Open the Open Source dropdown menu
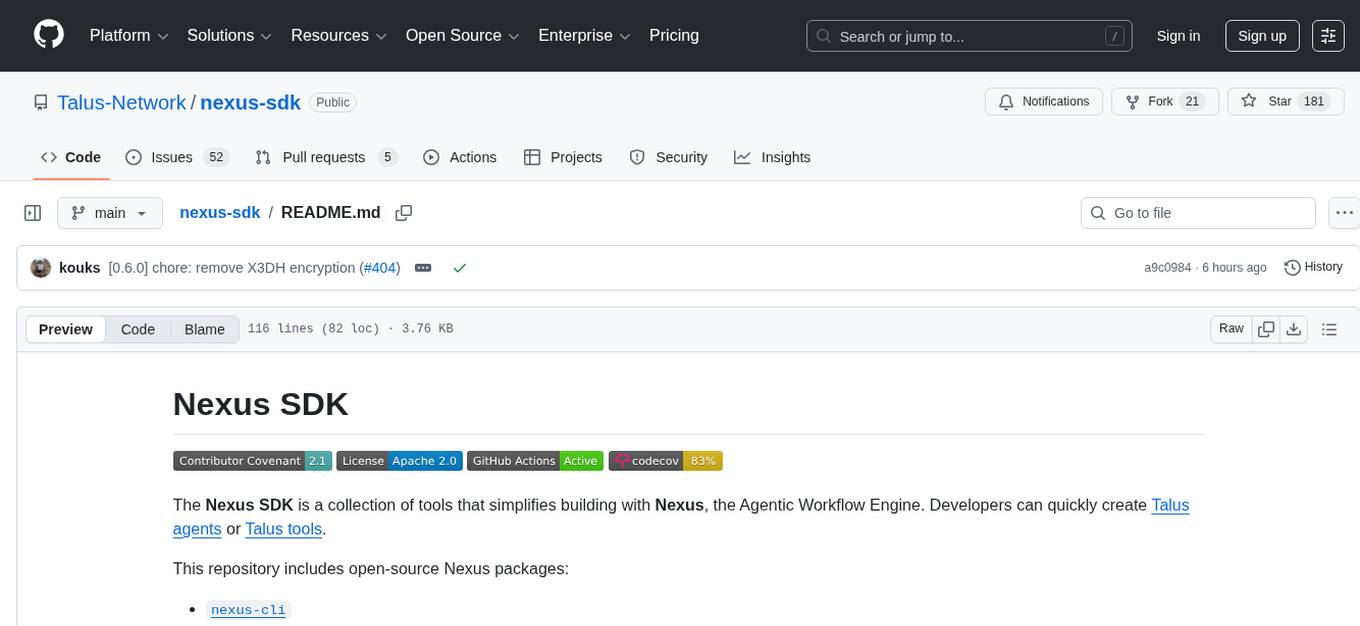 [461, 35]
